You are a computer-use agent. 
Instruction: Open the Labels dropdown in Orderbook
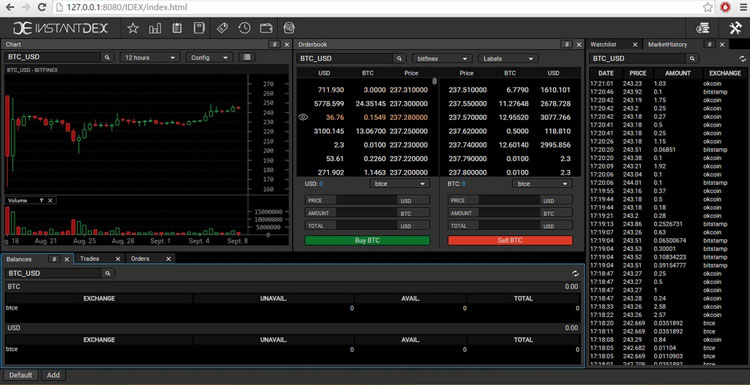pos(508,59)
